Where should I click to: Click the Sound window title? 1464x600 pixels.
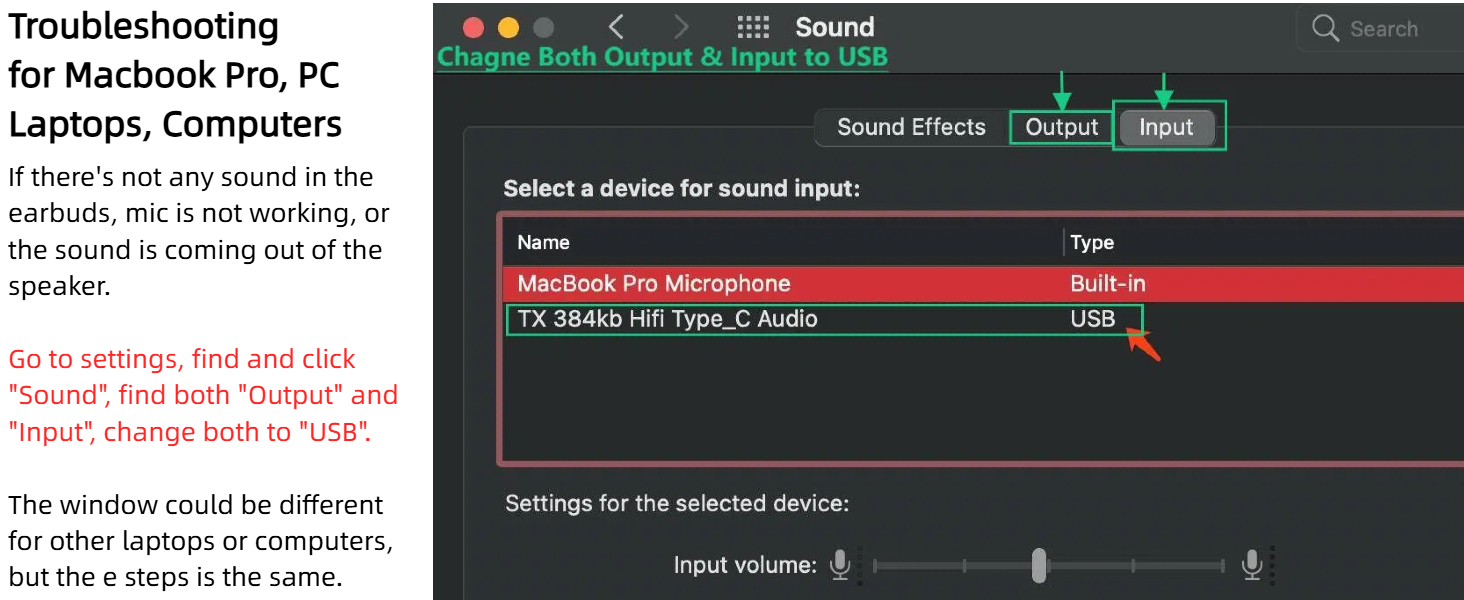click(834, 27)
